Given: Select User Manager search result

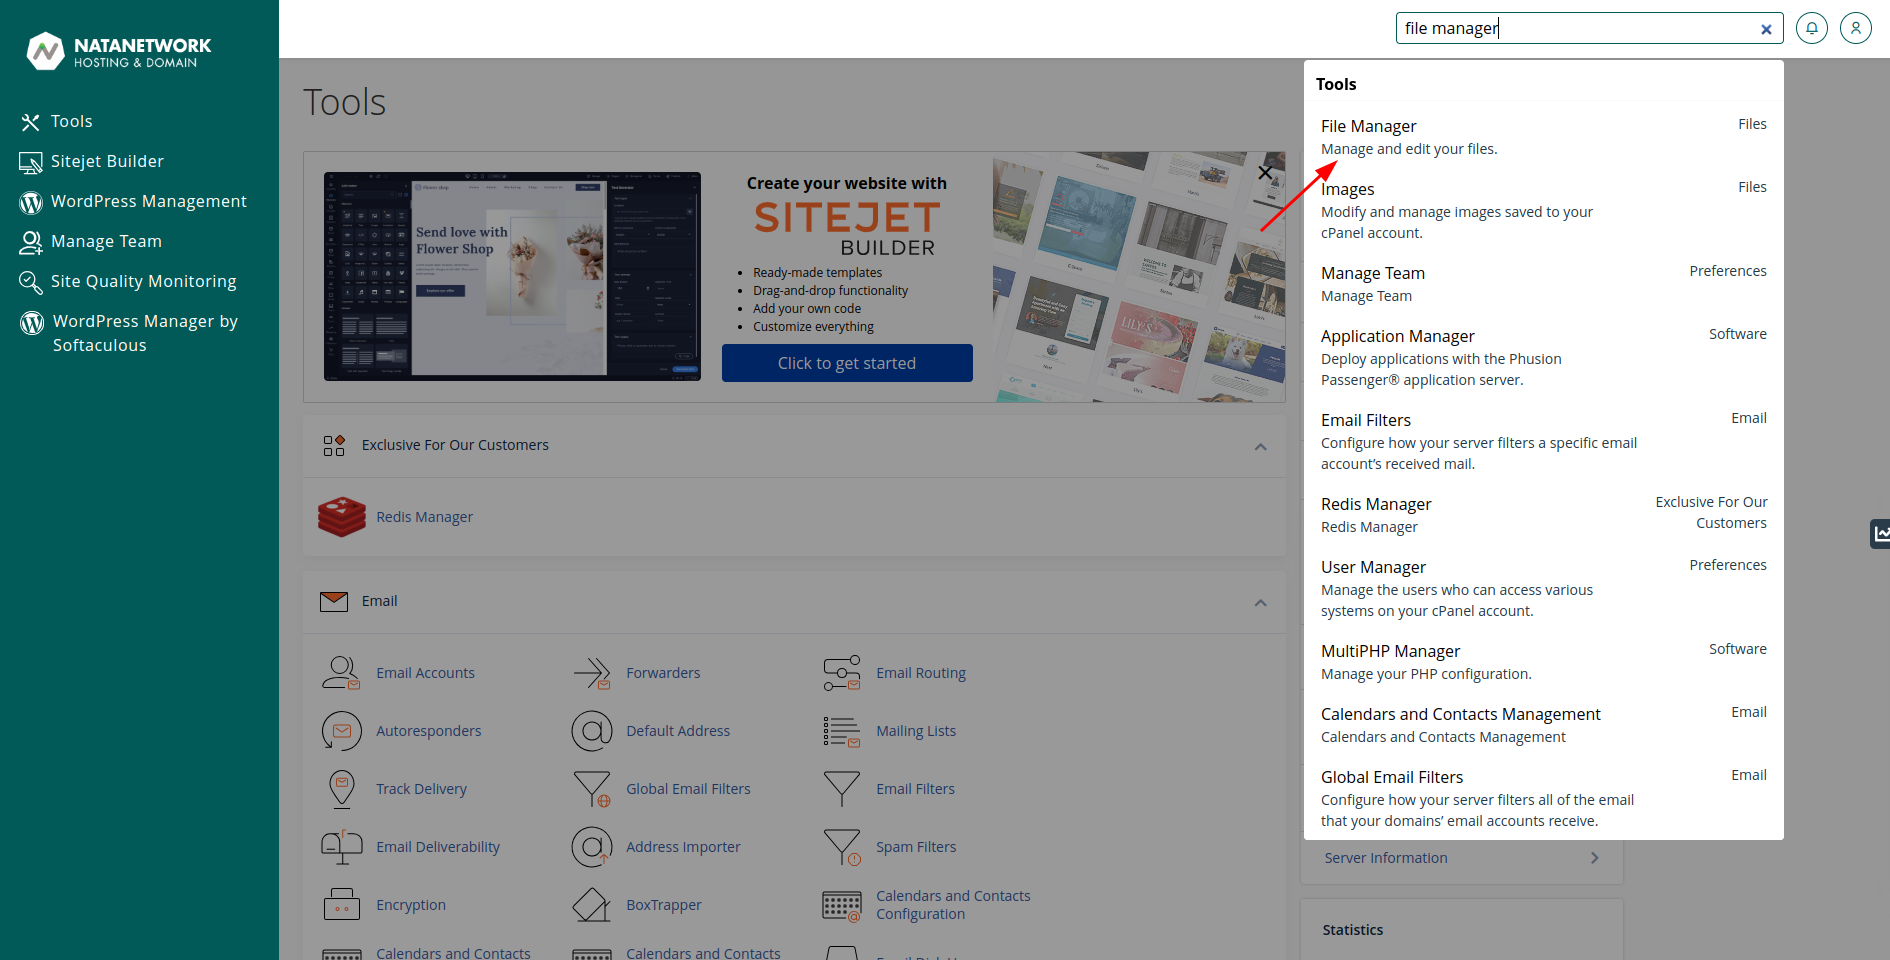Looking at the screenshot, I should pos(1544,588).
